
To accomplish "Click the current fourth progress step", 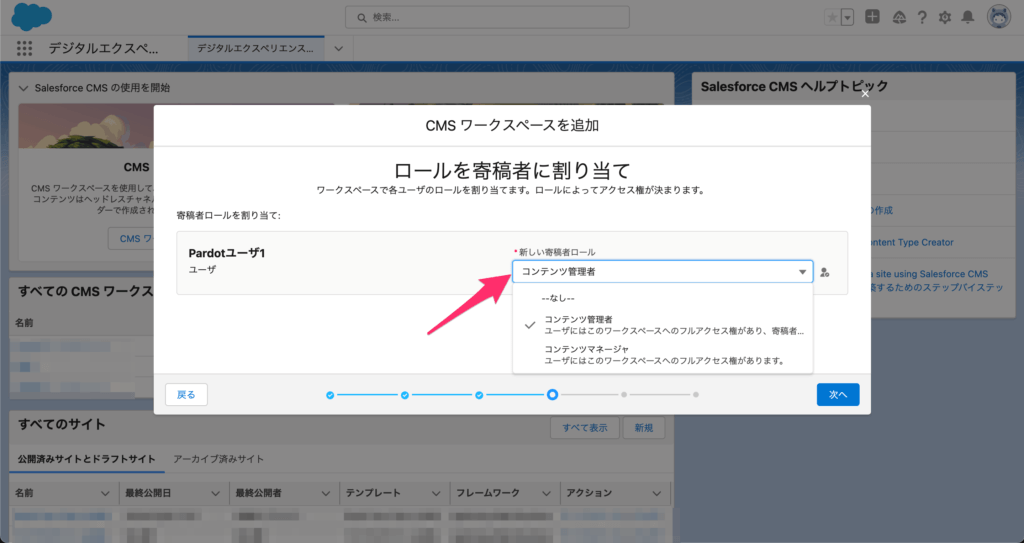I will coord(552,395).
